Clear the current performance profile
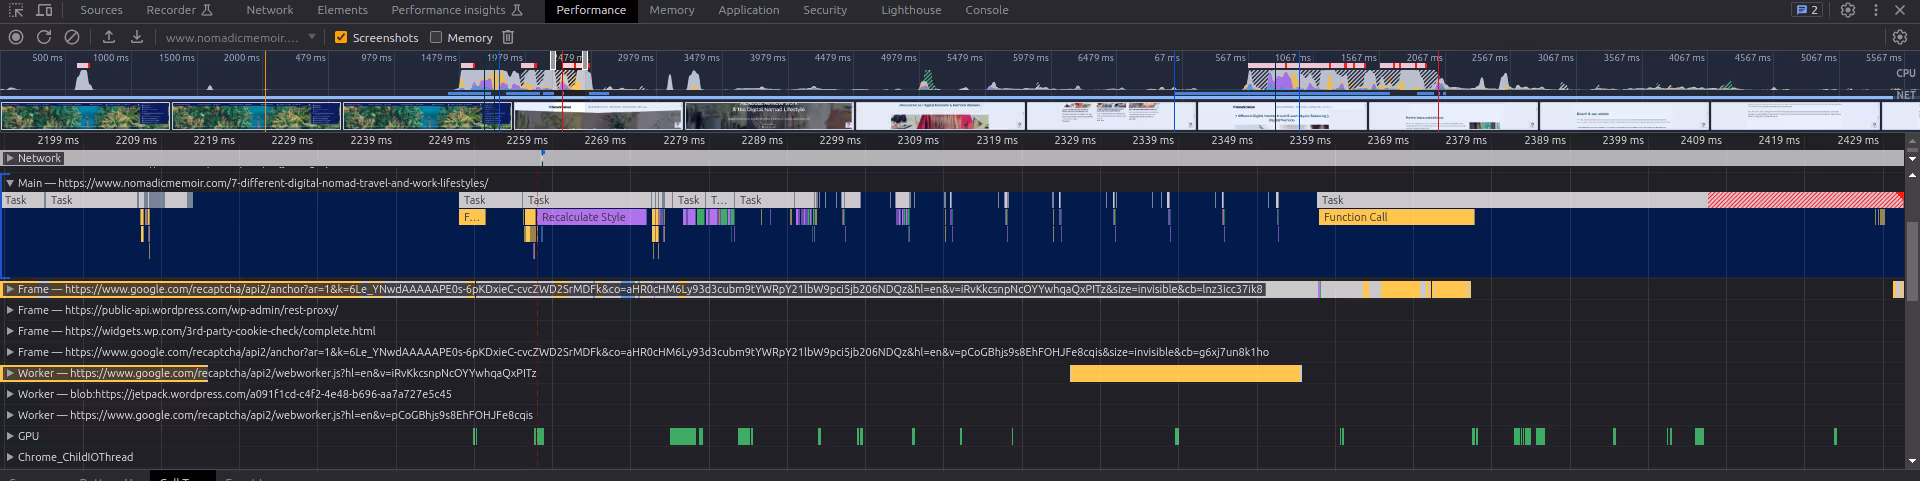The width and height of the screenshot is (1920, 481). [72, 37]
